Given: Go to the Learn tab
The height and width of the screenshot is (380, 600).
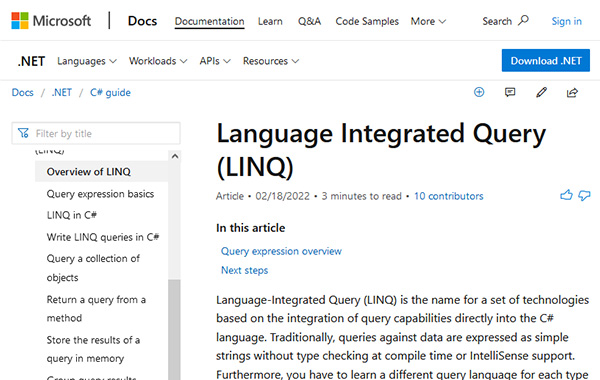Looking at the screenshot, I should [x=270, y=21].
